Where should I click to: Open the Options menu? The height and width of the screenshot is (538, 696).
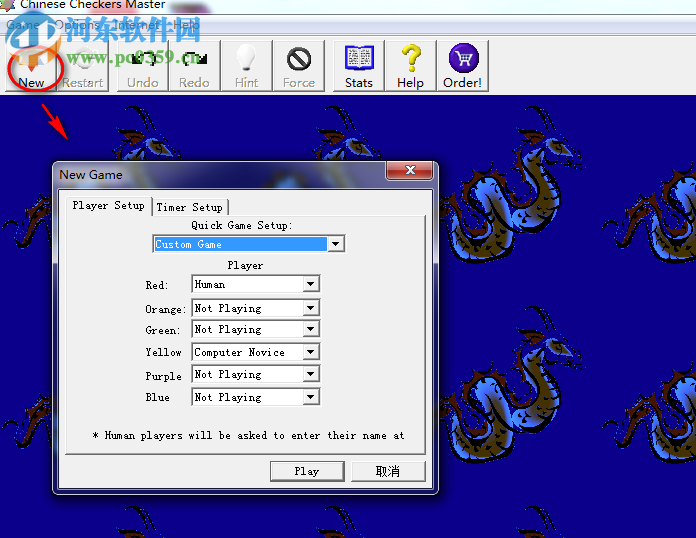point(76,25)
